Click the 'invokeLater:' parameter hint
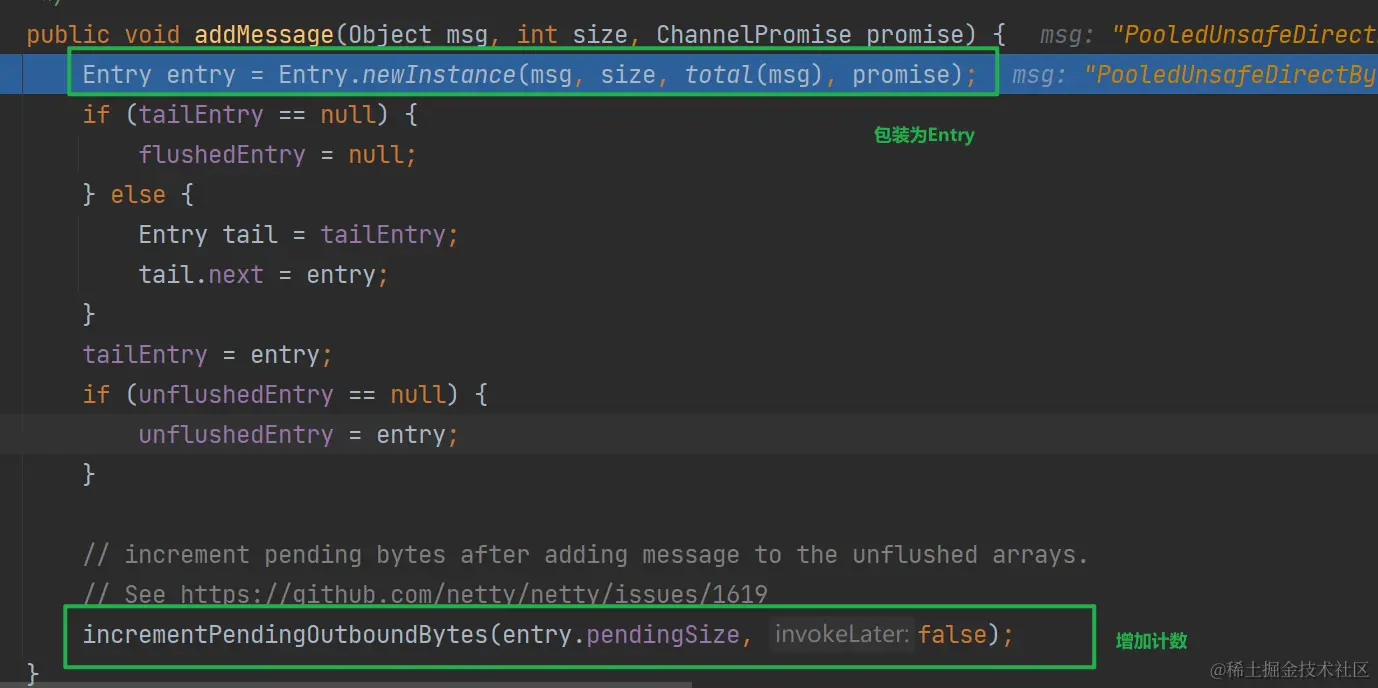The width and height of the screenshot is (1378, 688). (x=842, y=635)
